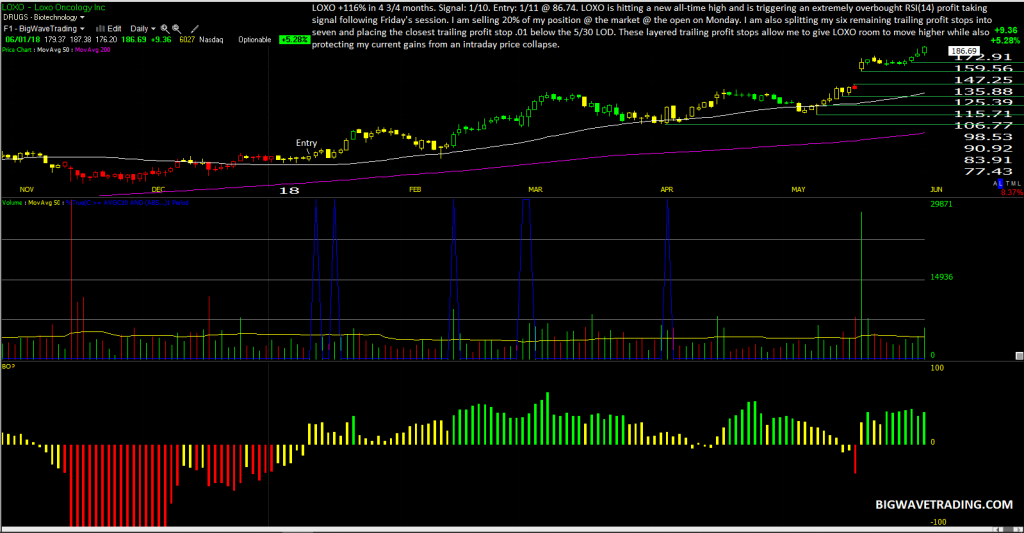Click the green +5.28% change box
This screenshot has width=1024, height=533.
point(295,39)
